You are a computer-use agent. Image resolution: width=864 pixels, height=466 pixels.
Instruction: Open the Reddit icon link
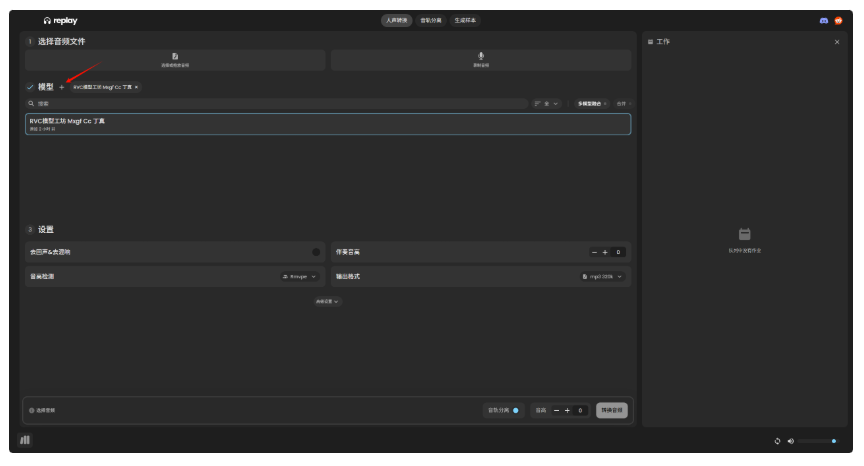(x=838, y=20)
